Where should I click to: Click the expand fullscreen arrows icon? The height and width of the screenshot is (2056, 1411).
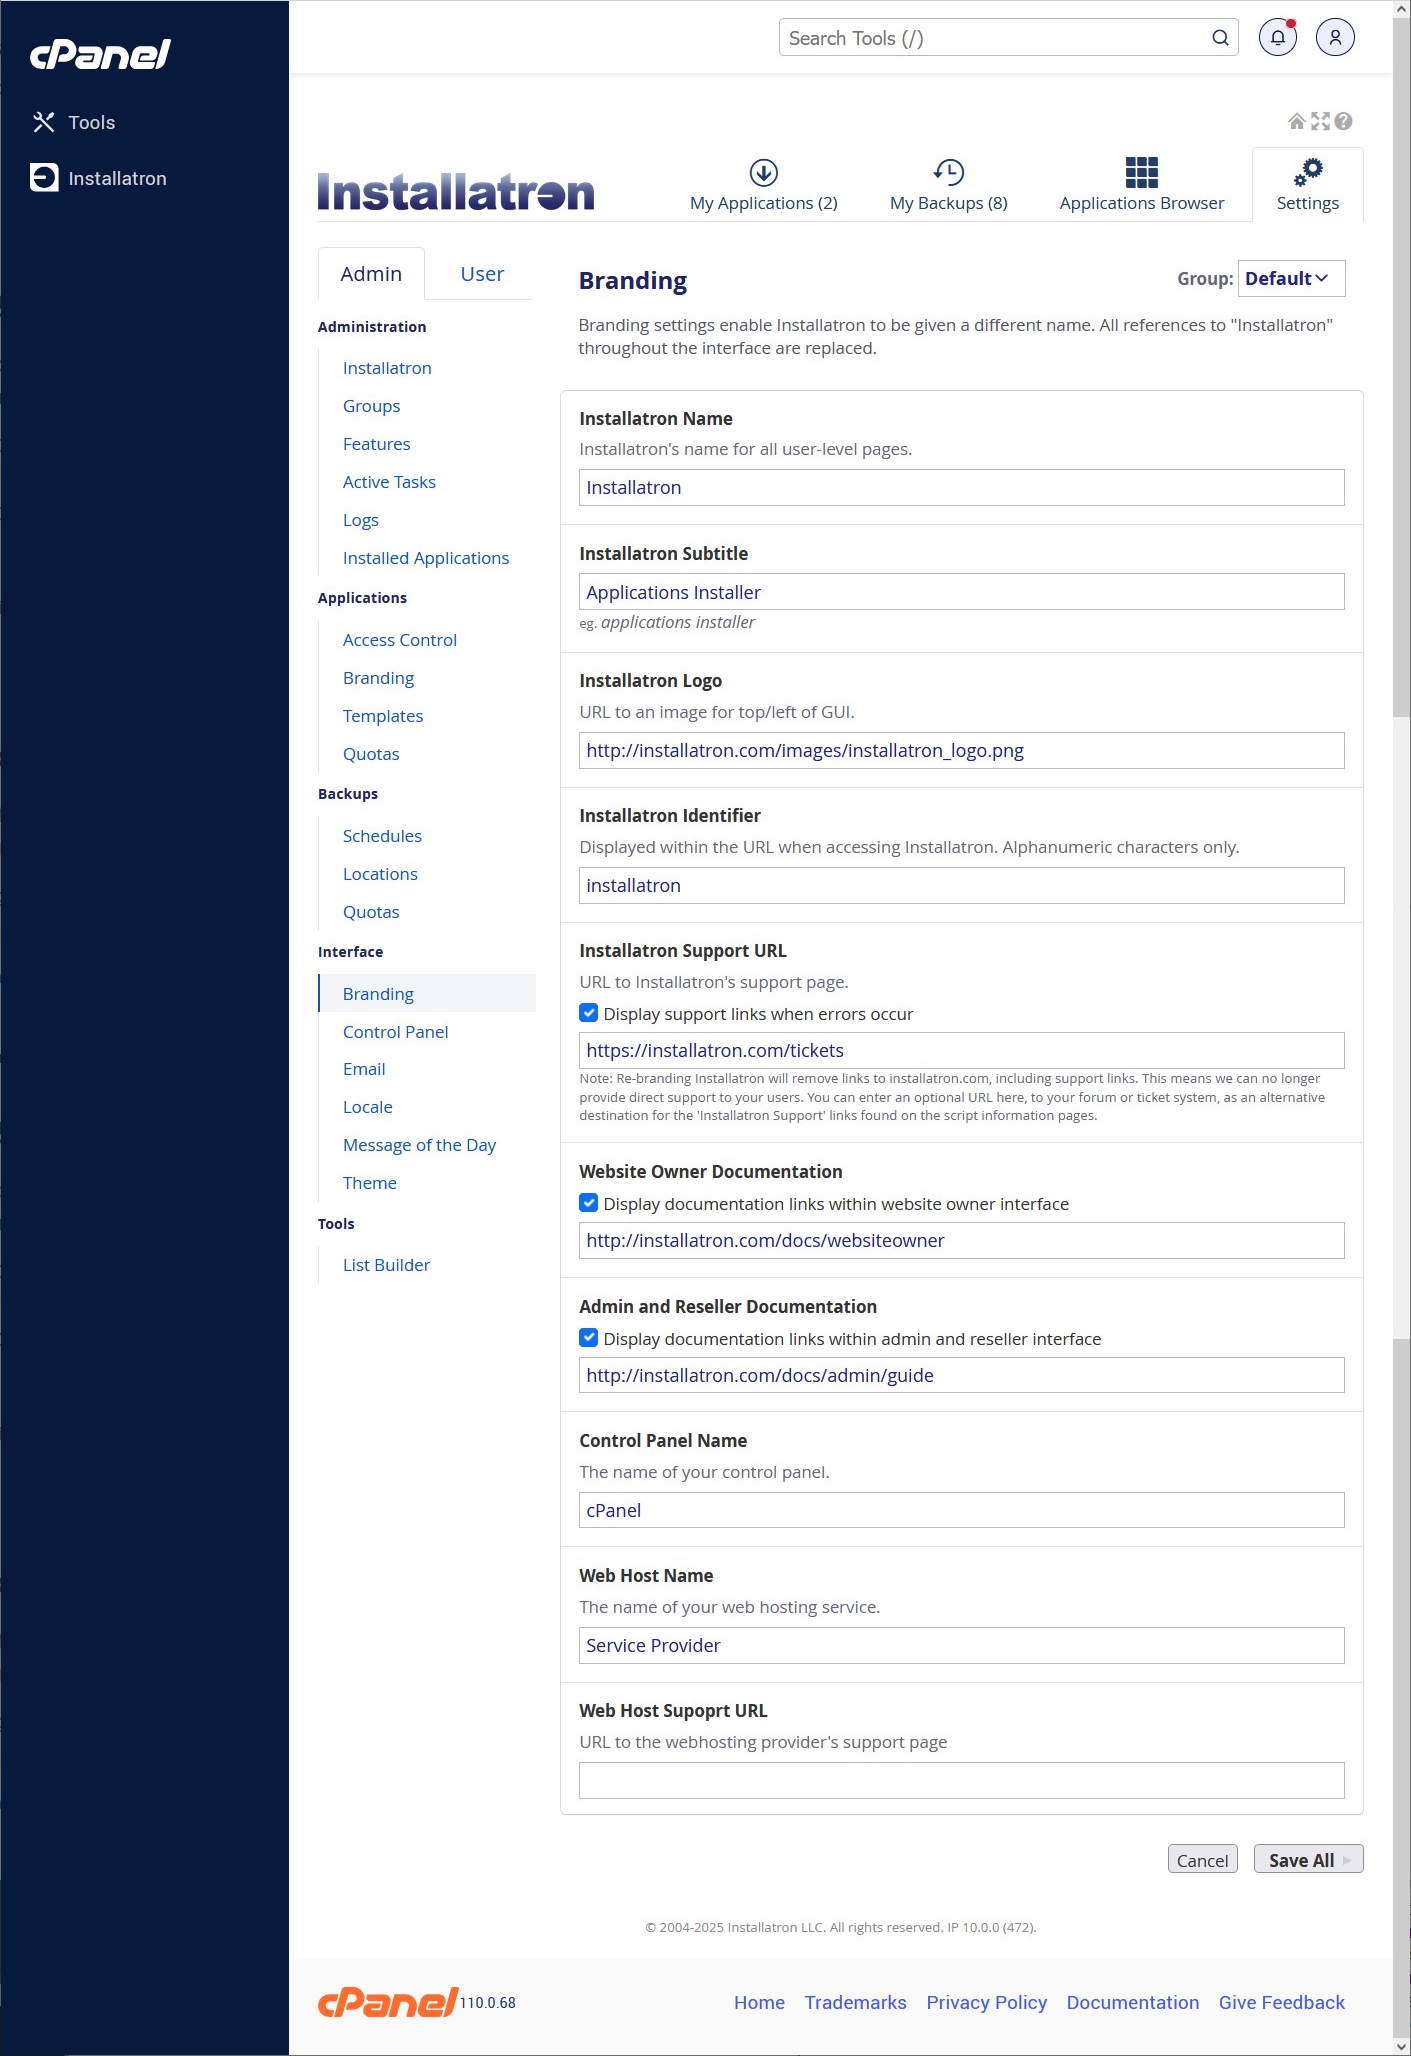click(1320, 121)
